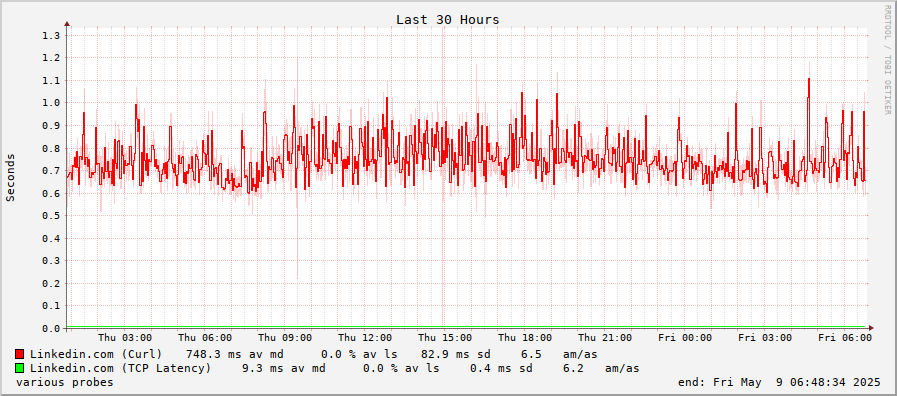
Task: Click the green TCP Latency legend swatch
Action: pos(20,368)
